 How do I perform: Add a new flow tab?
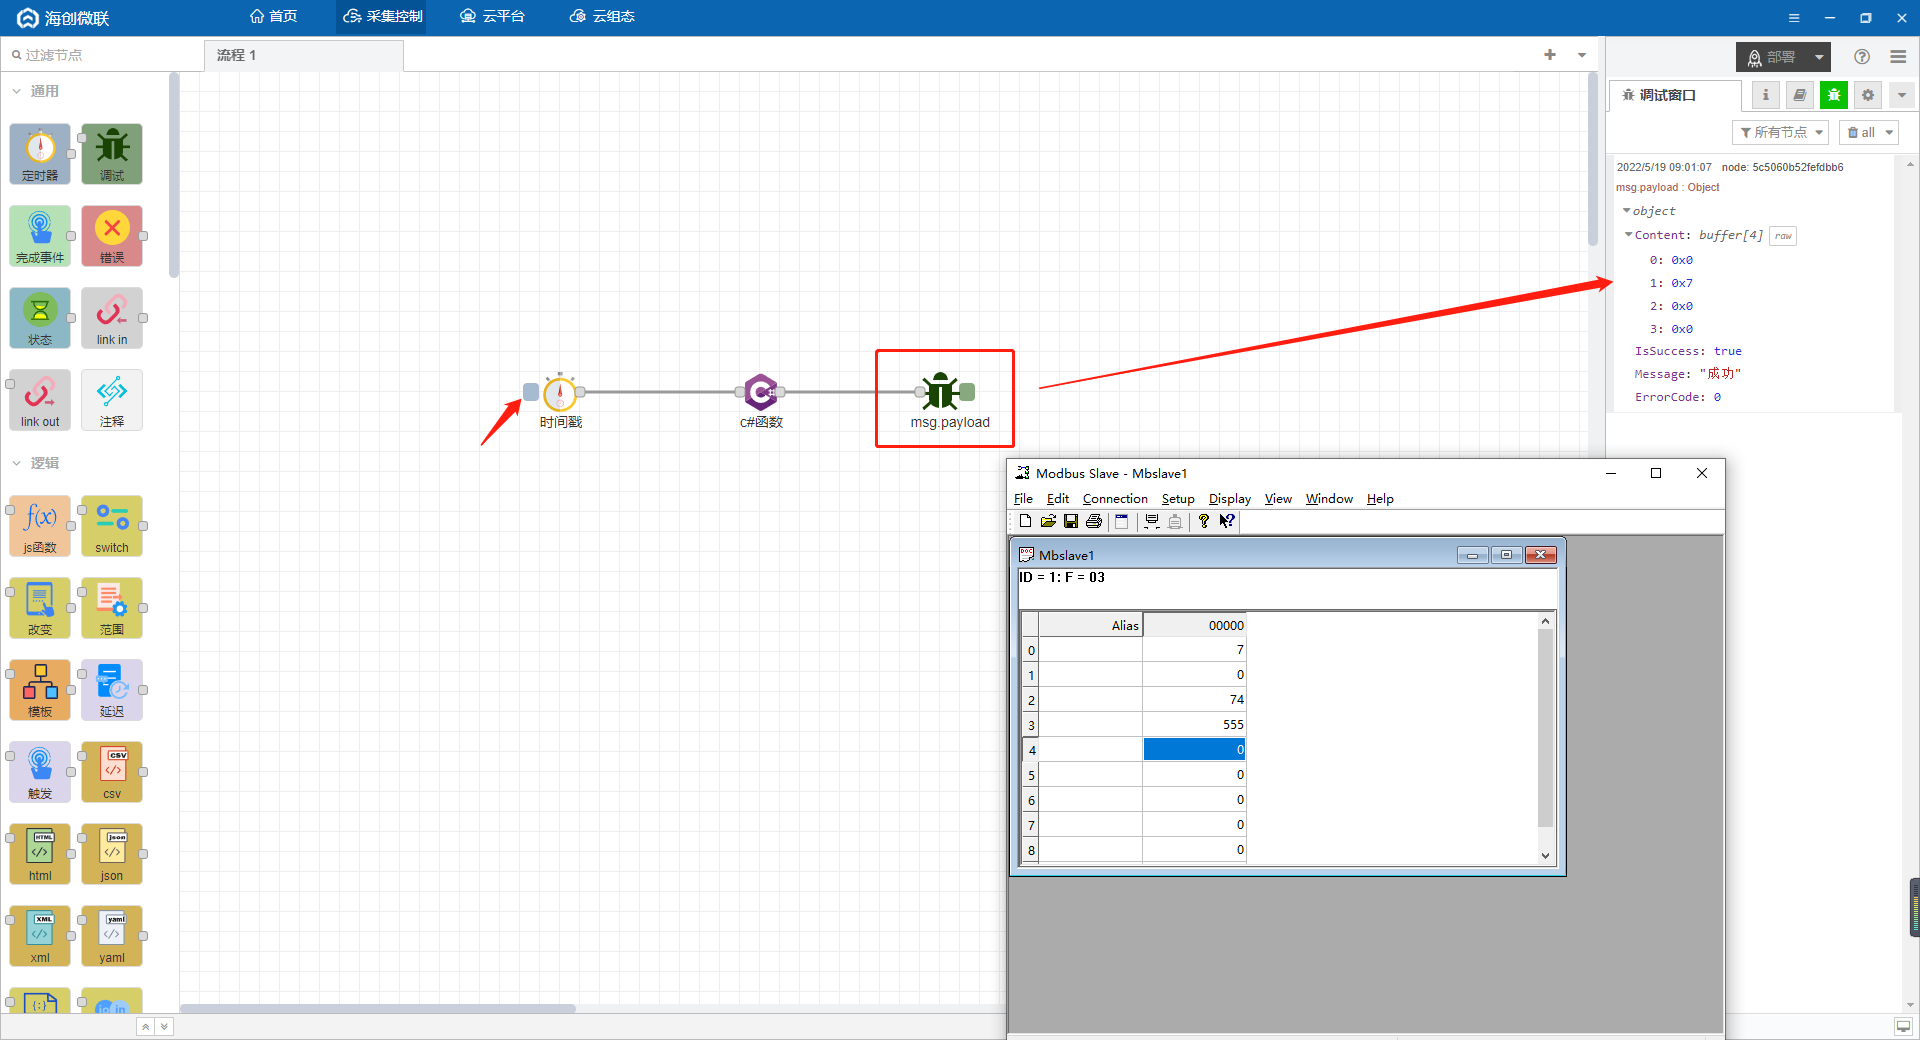[x=1550, y=55]
